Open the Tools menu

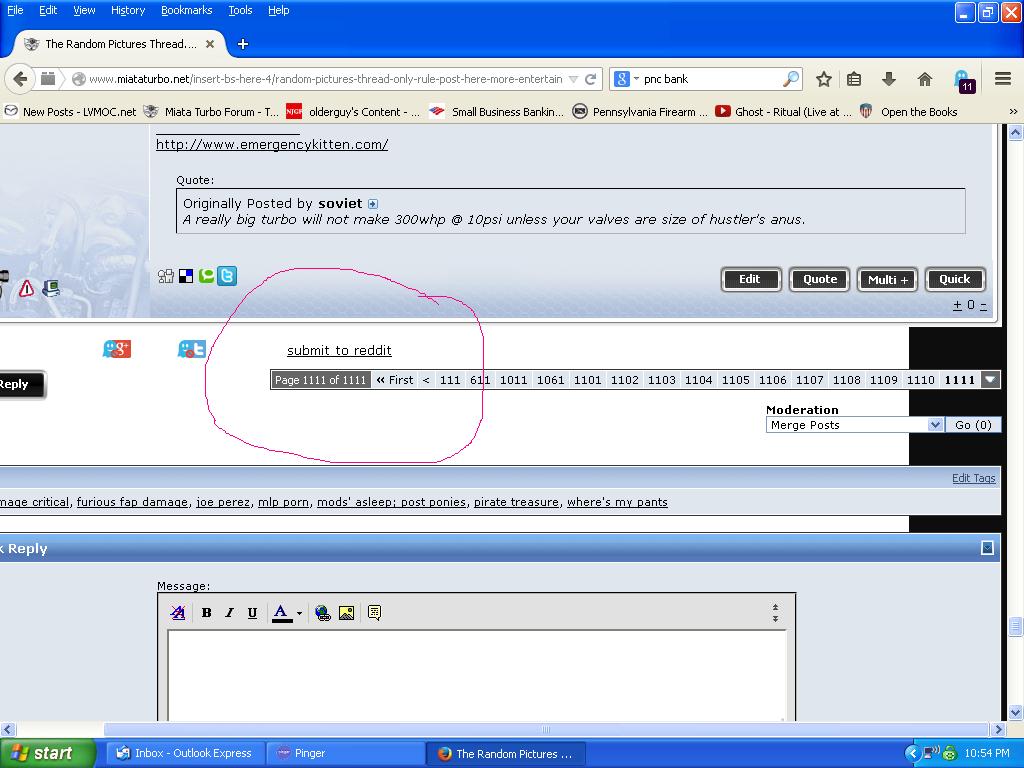tap(240, 10)
